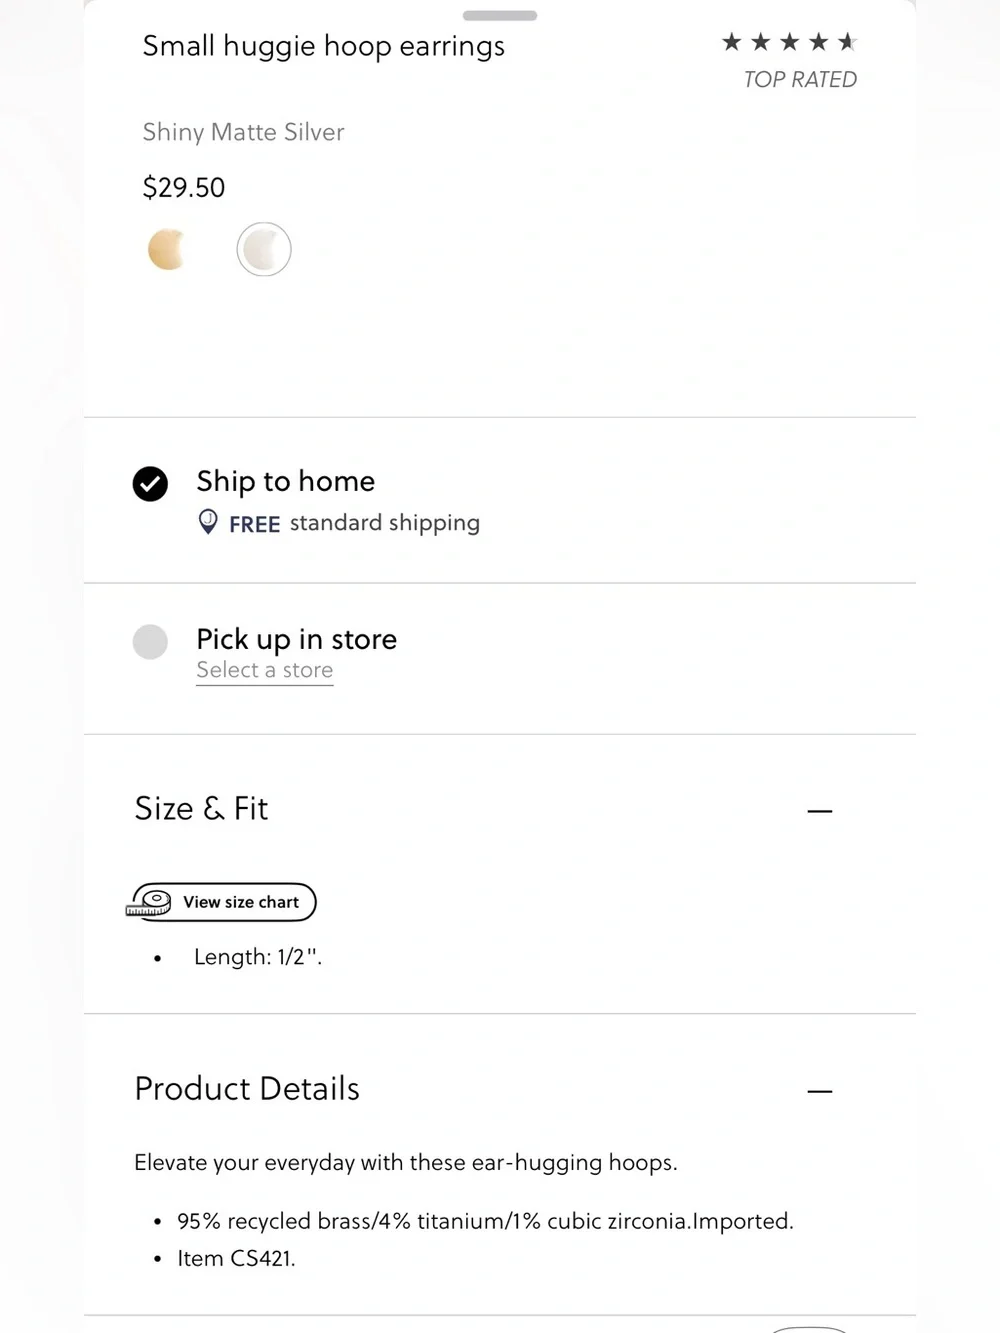Open the Select a store link
The width and height of the screenshot is (1000, 1333).
[264, 670]
